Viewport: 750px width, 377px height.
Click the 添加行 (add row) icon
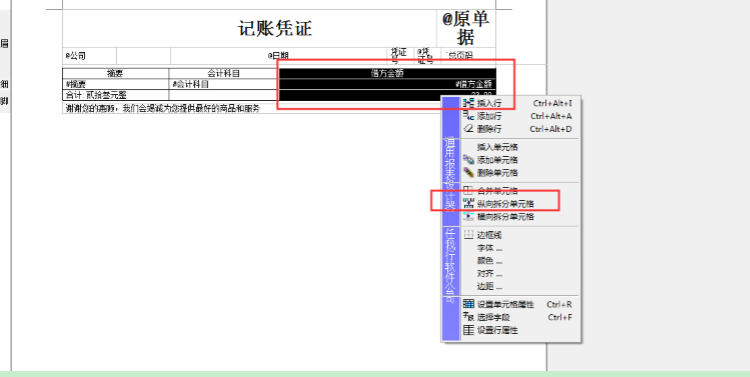[x=469, y=116]
